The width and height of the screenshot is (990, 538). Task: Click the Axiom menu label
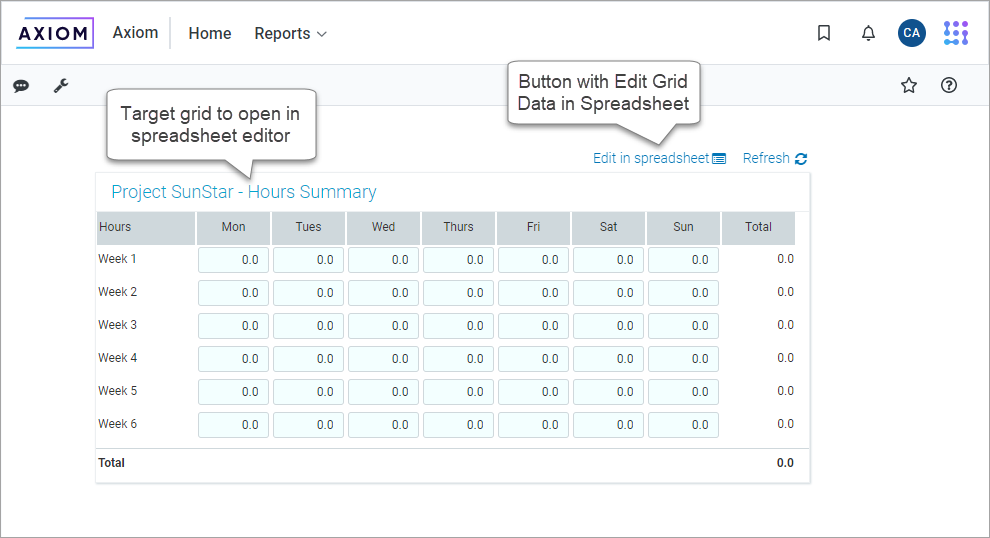pos(135,33)
